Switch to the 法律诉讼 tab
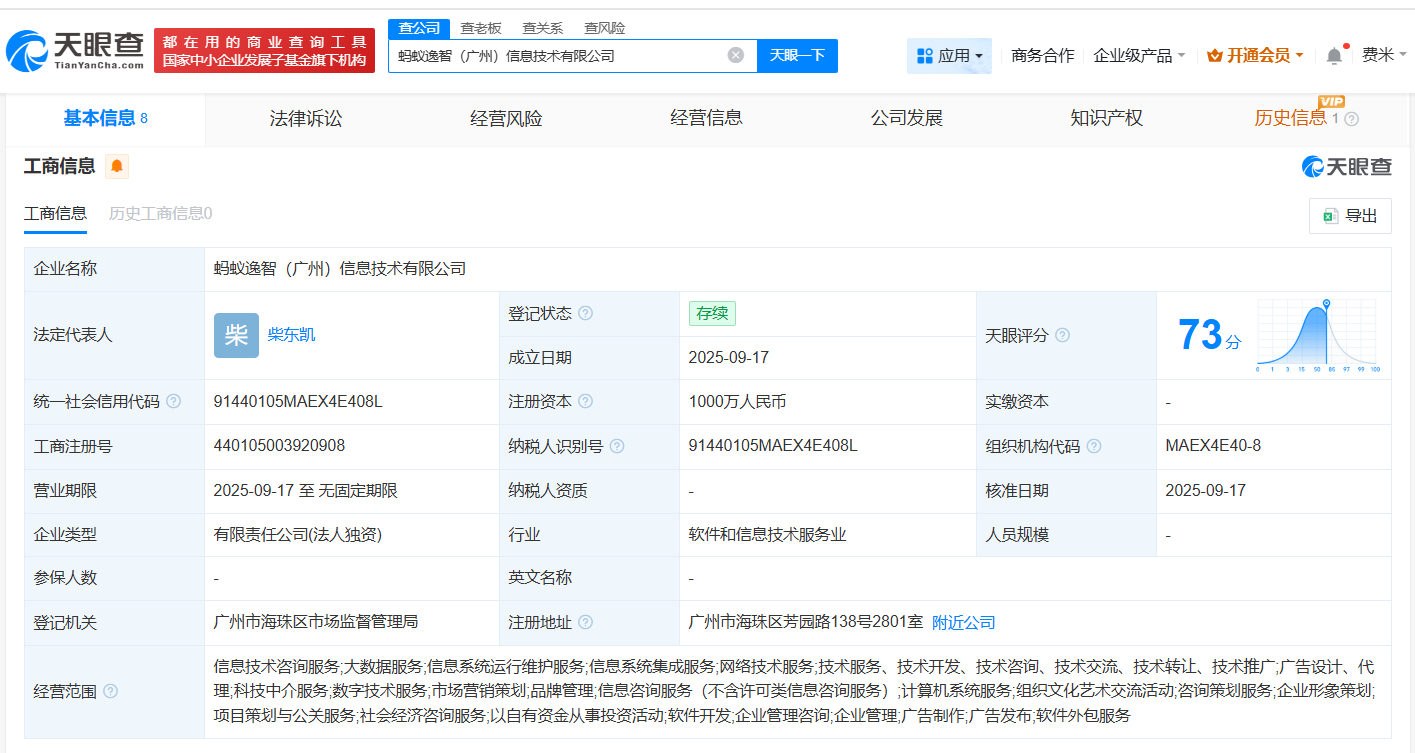 (304, 118)
